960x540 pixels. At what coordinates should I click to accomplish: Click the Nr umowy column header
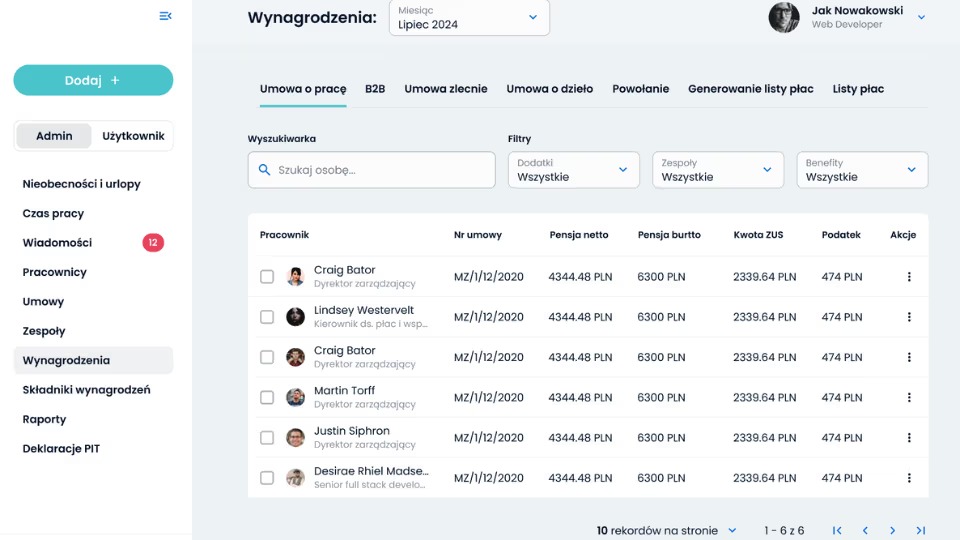point(478,234)
